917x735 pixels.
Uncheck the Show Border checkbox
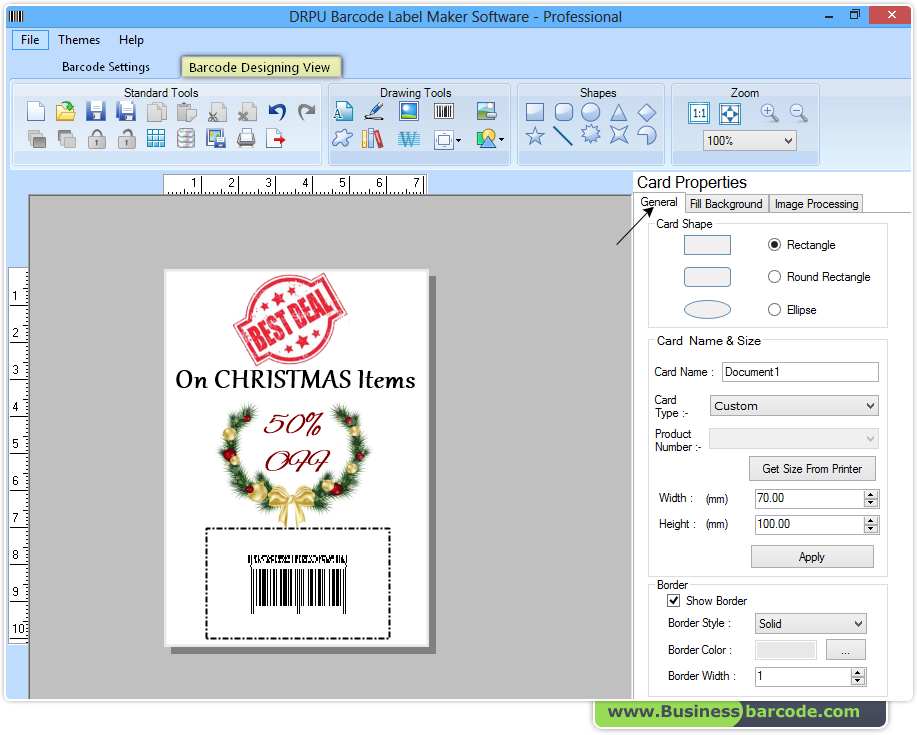click(x=674, y=601)
